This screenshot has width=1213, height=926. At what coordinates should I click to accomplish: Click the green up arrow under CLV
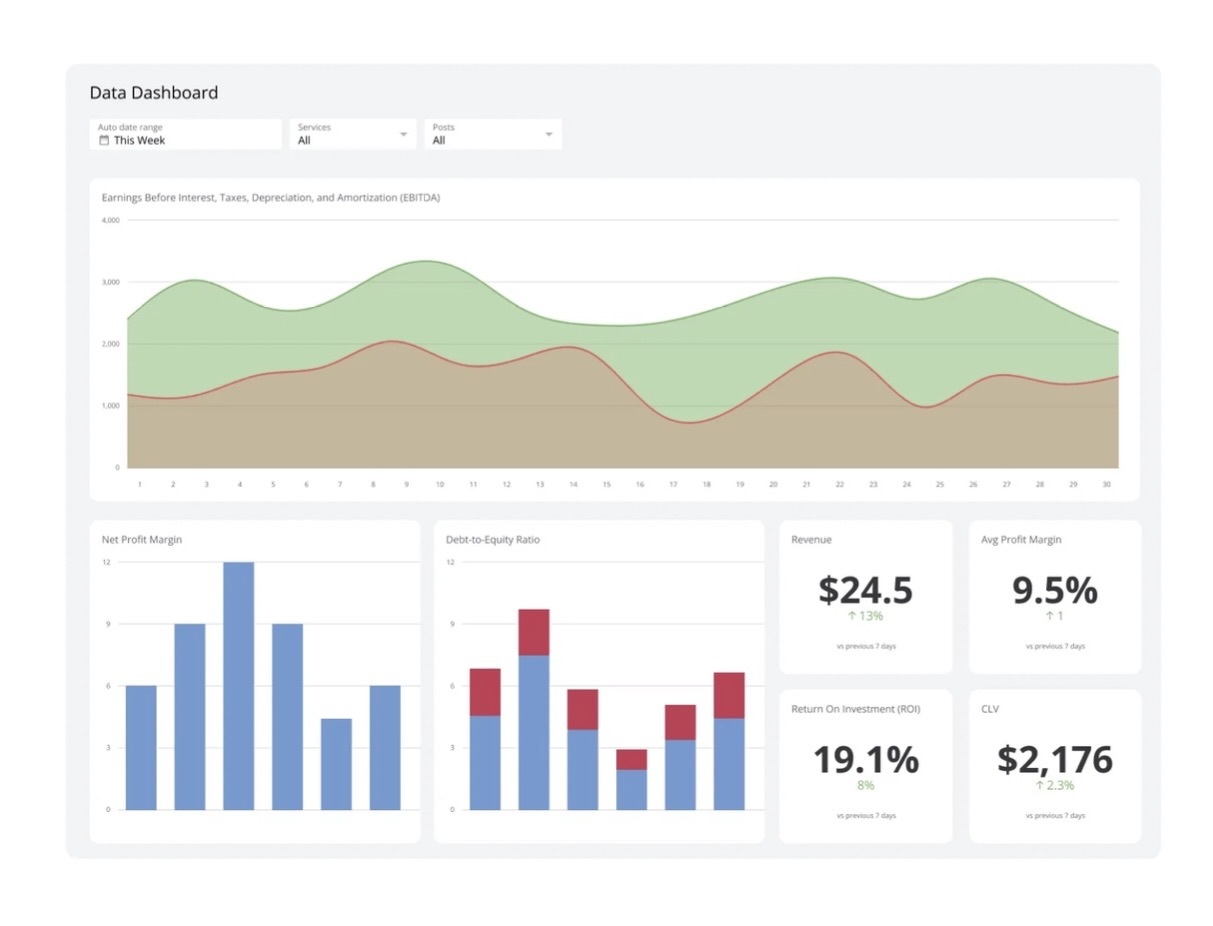[1039, 785]
